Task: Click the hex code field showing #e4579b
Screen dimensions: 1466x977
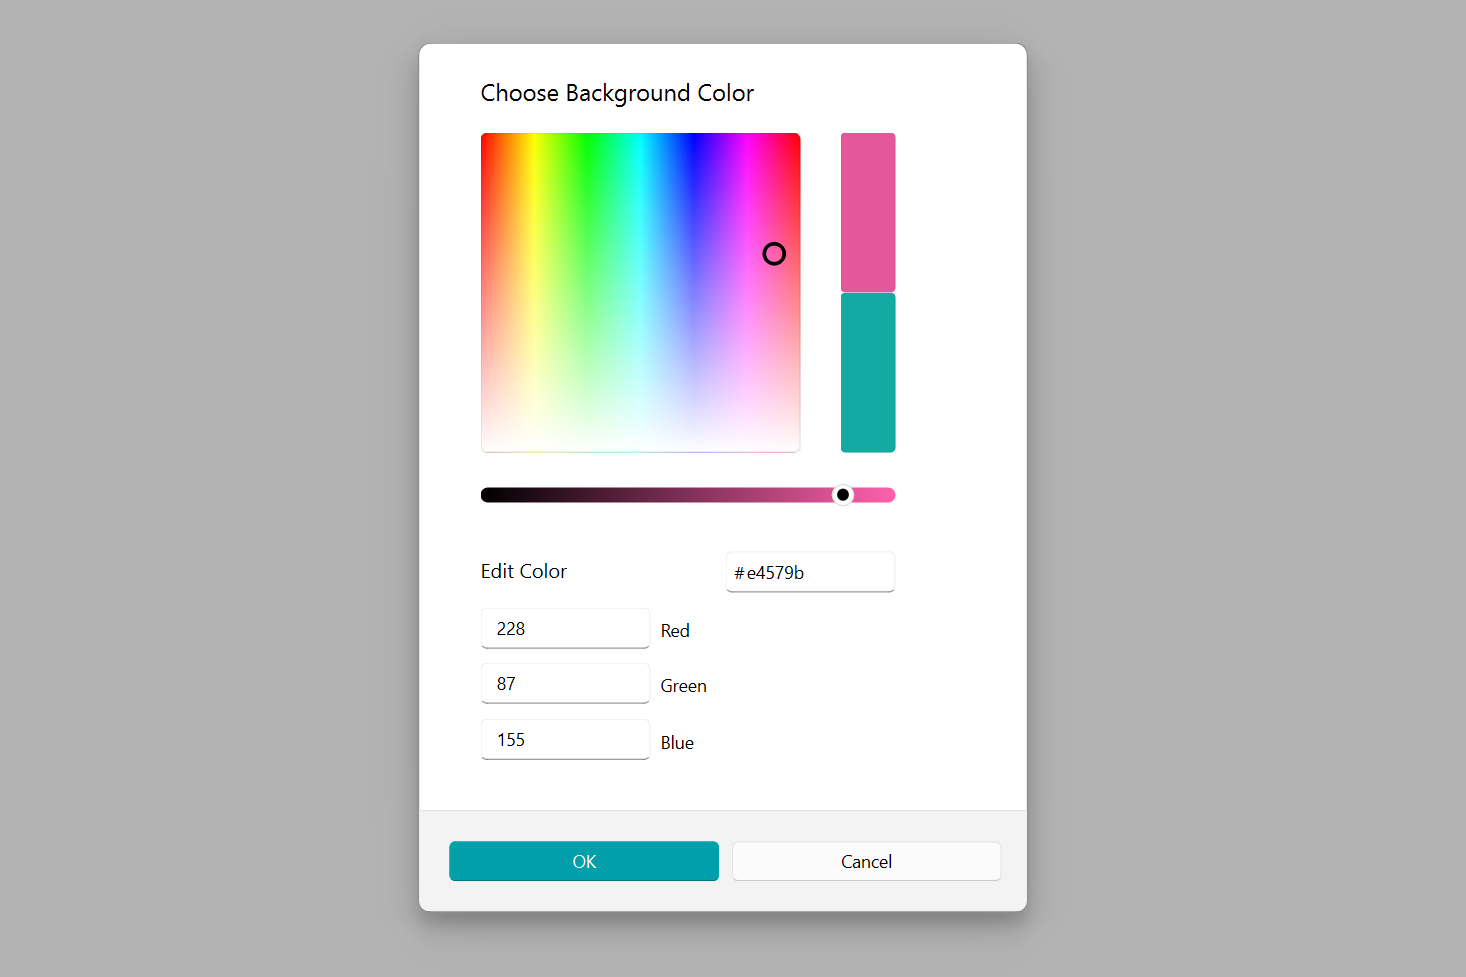Action: (x=810, y=572)
